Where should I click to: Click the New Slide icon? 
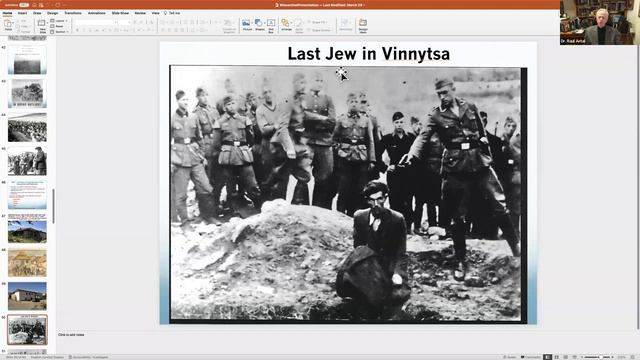click(x=42, y=23)
